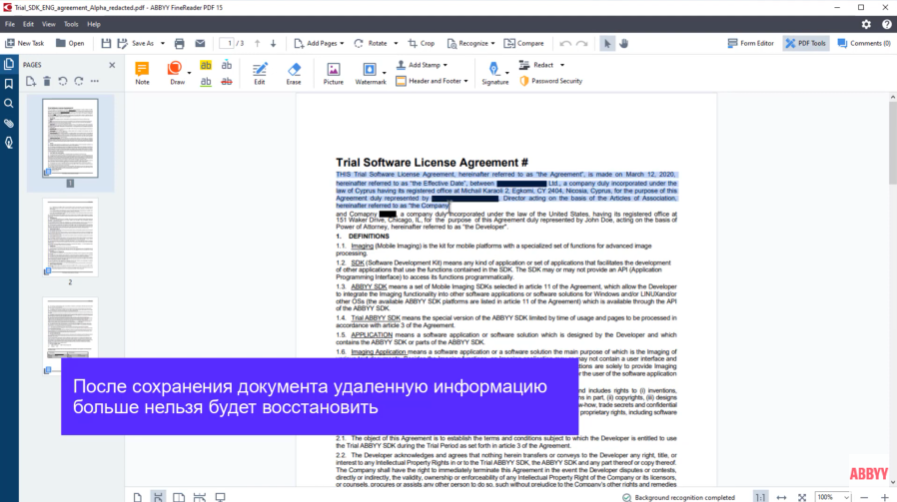The width and height of the screenshot is (897, 502).
Task: Click the Compare button
Action: (x=523, y=43)
